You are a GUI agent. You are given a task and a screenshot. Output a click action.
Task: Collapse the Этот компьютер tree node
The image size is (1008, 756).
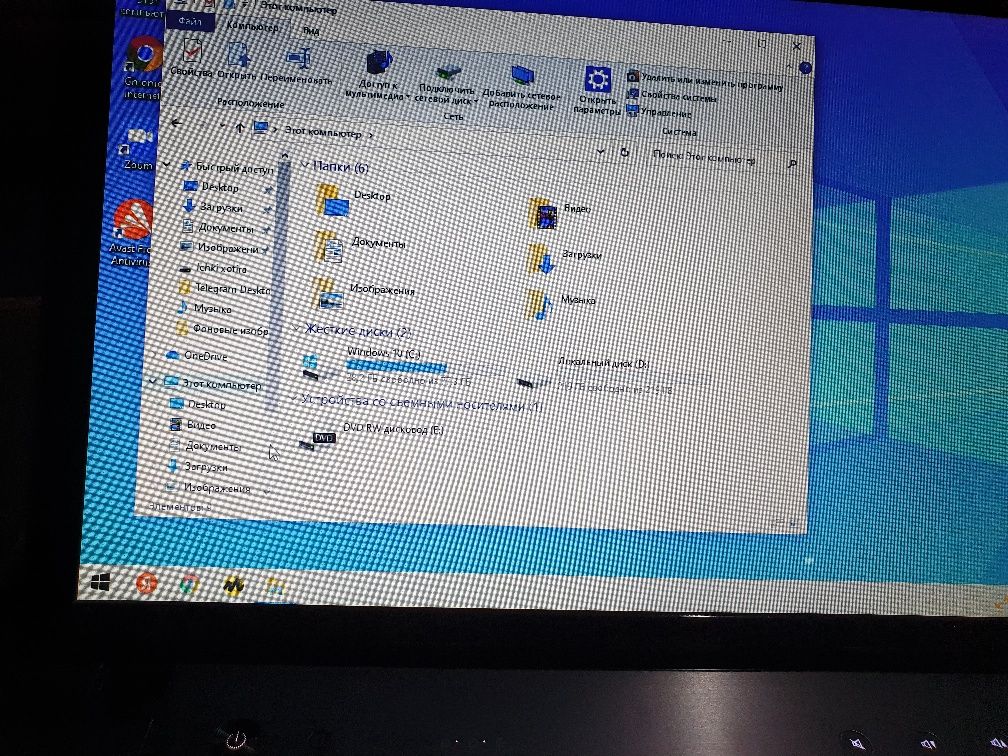[x=153, y=381]
